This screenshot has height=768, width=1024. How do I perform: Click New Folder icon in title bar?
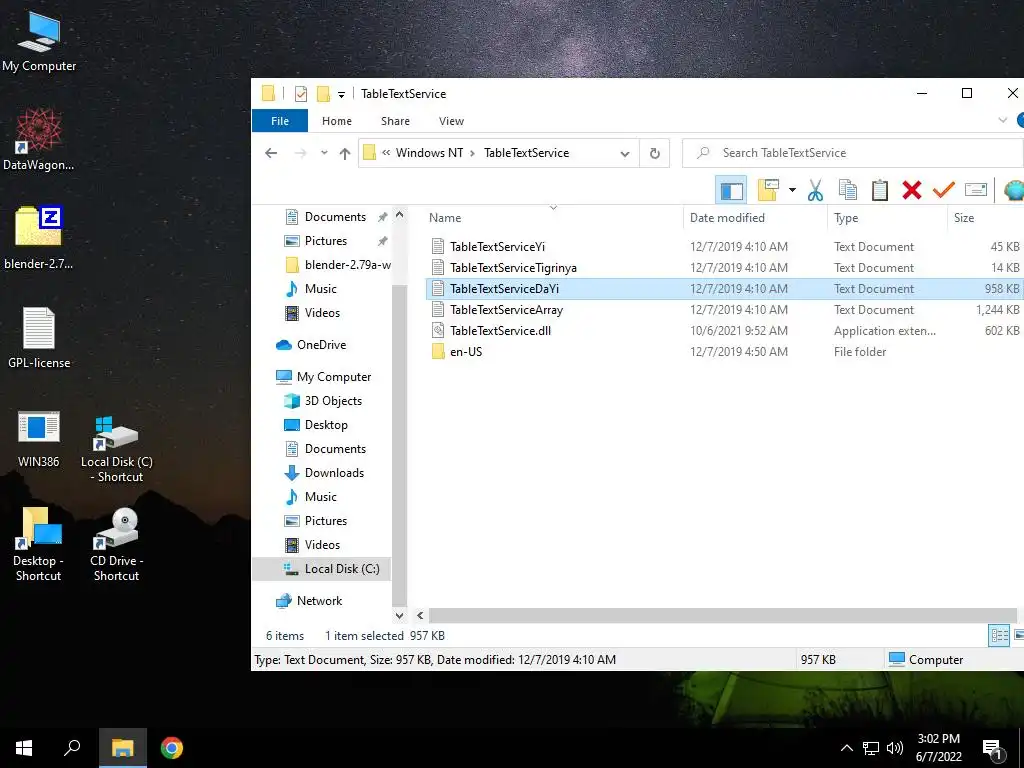323,94
